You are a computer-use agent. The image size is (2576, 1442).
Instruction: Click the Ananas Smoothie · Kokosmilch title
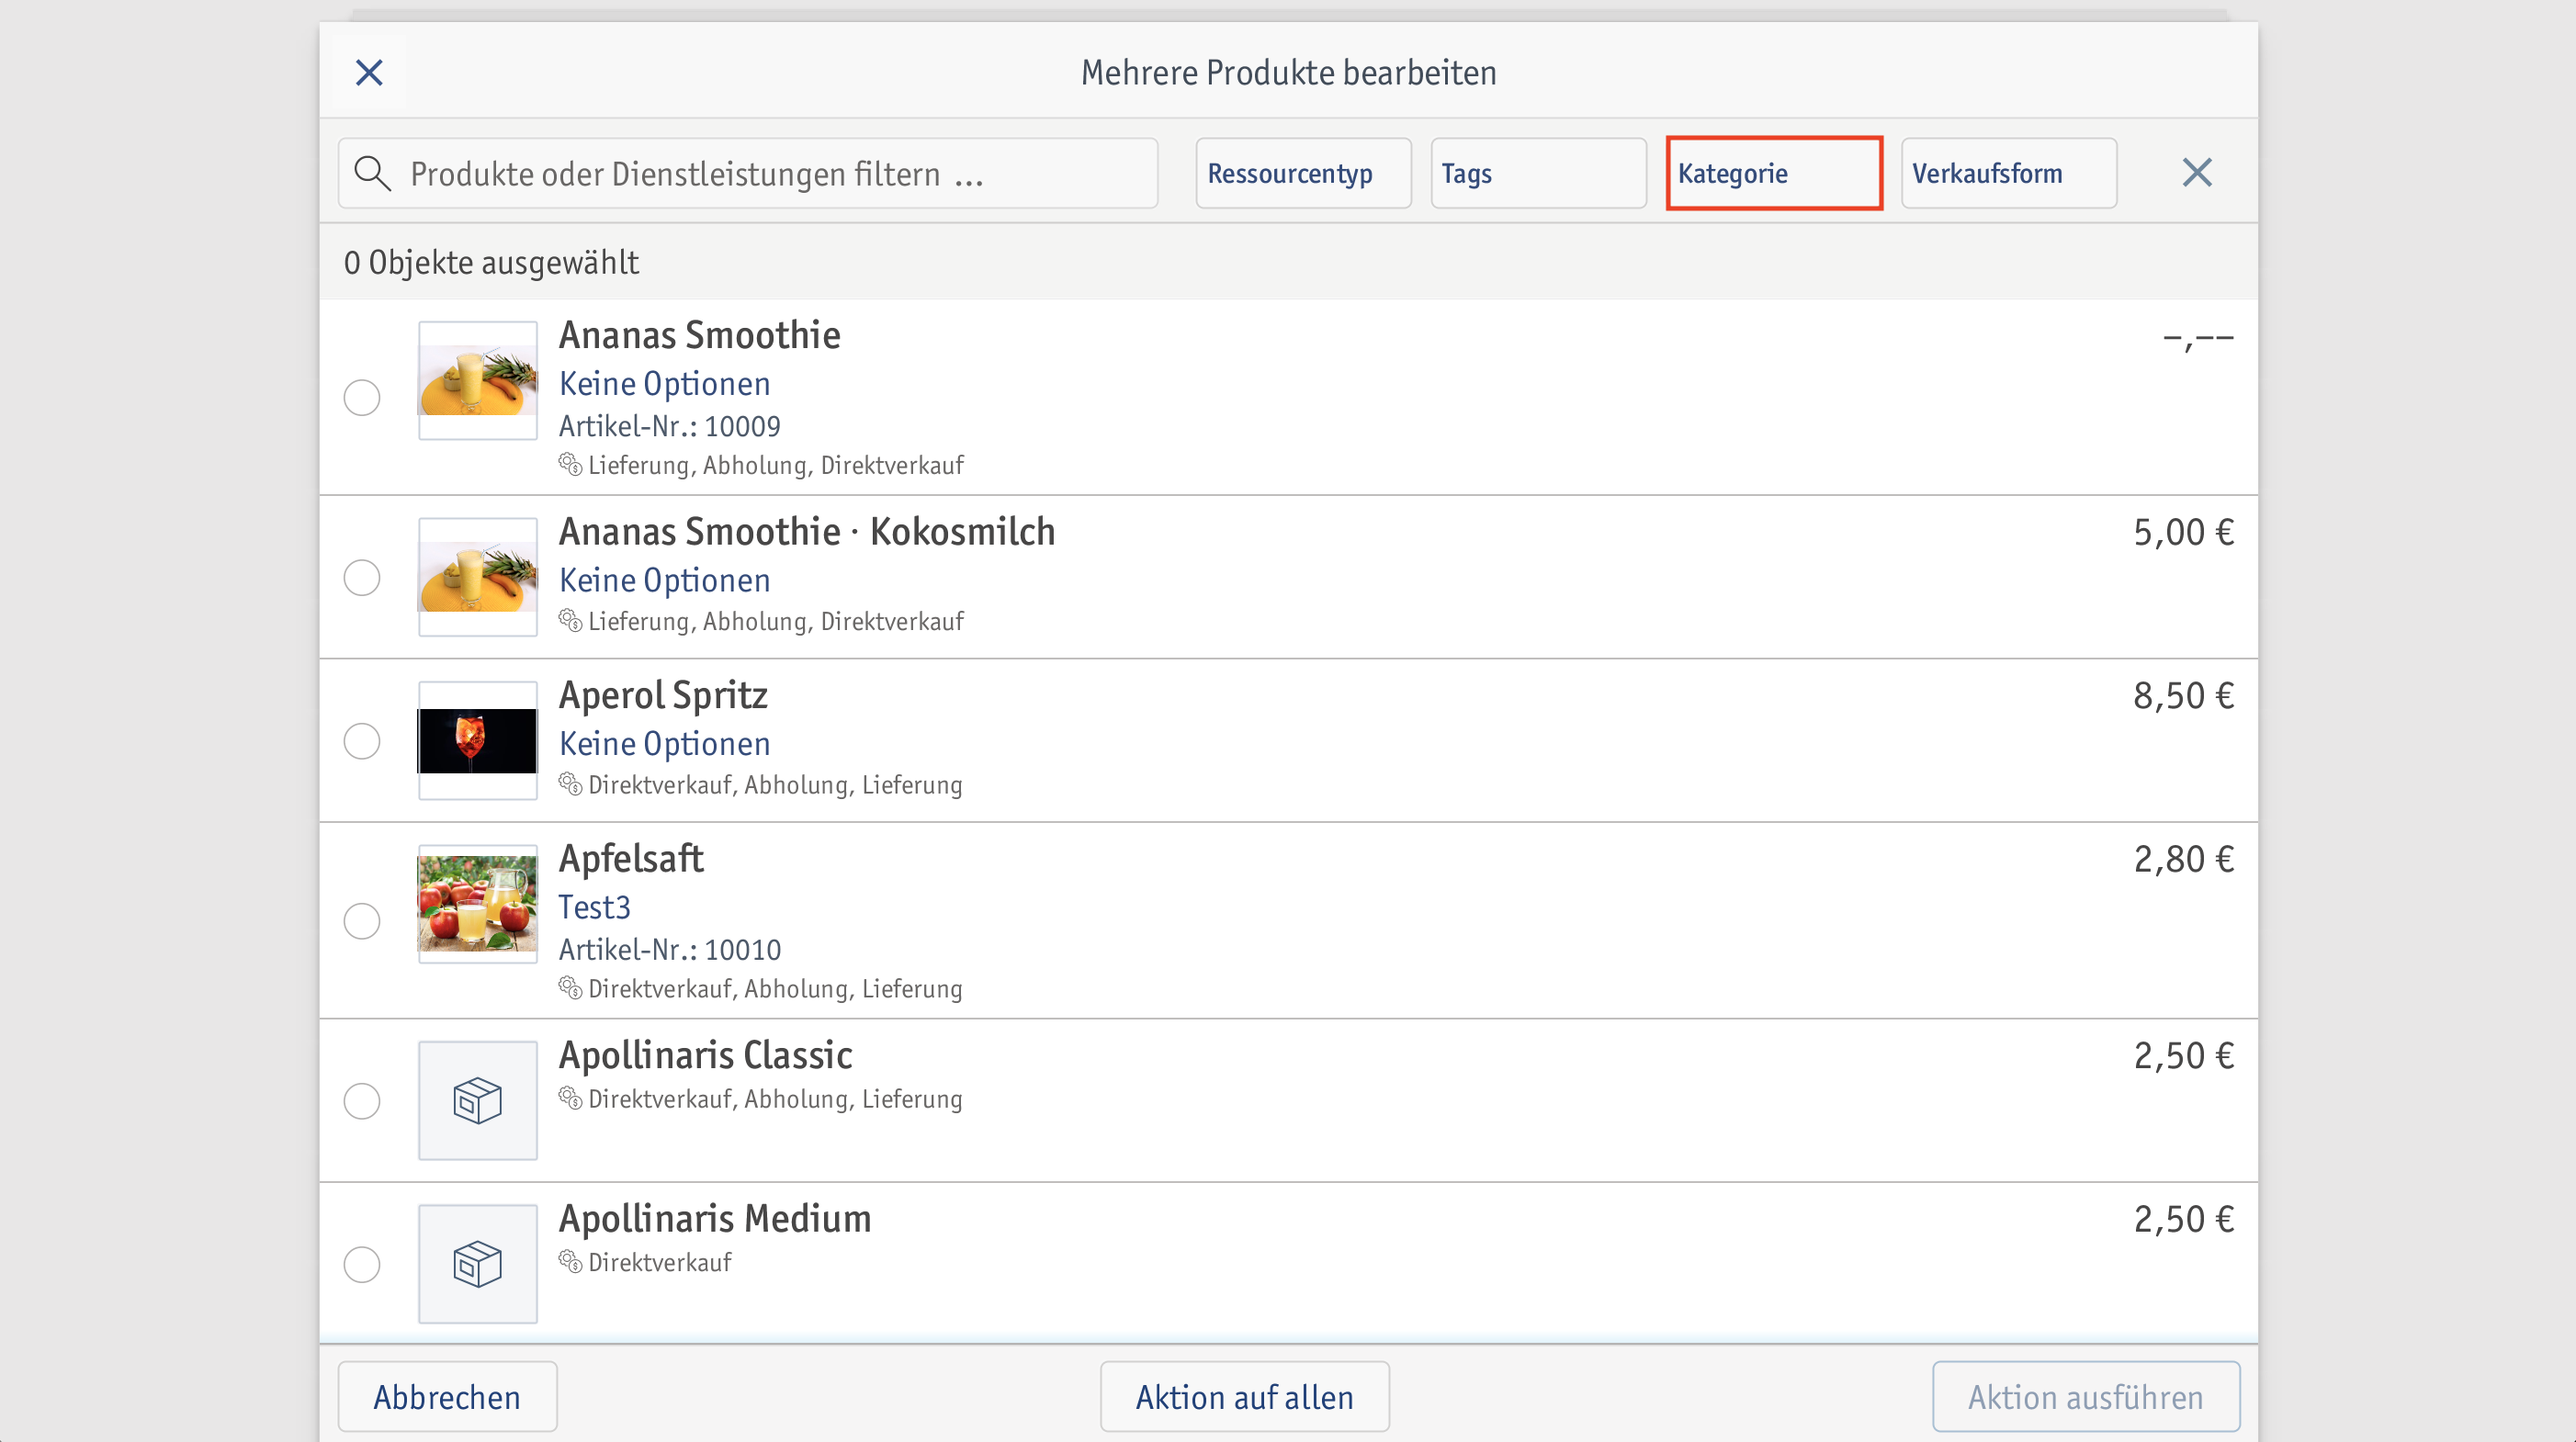(x=807, y=532)
